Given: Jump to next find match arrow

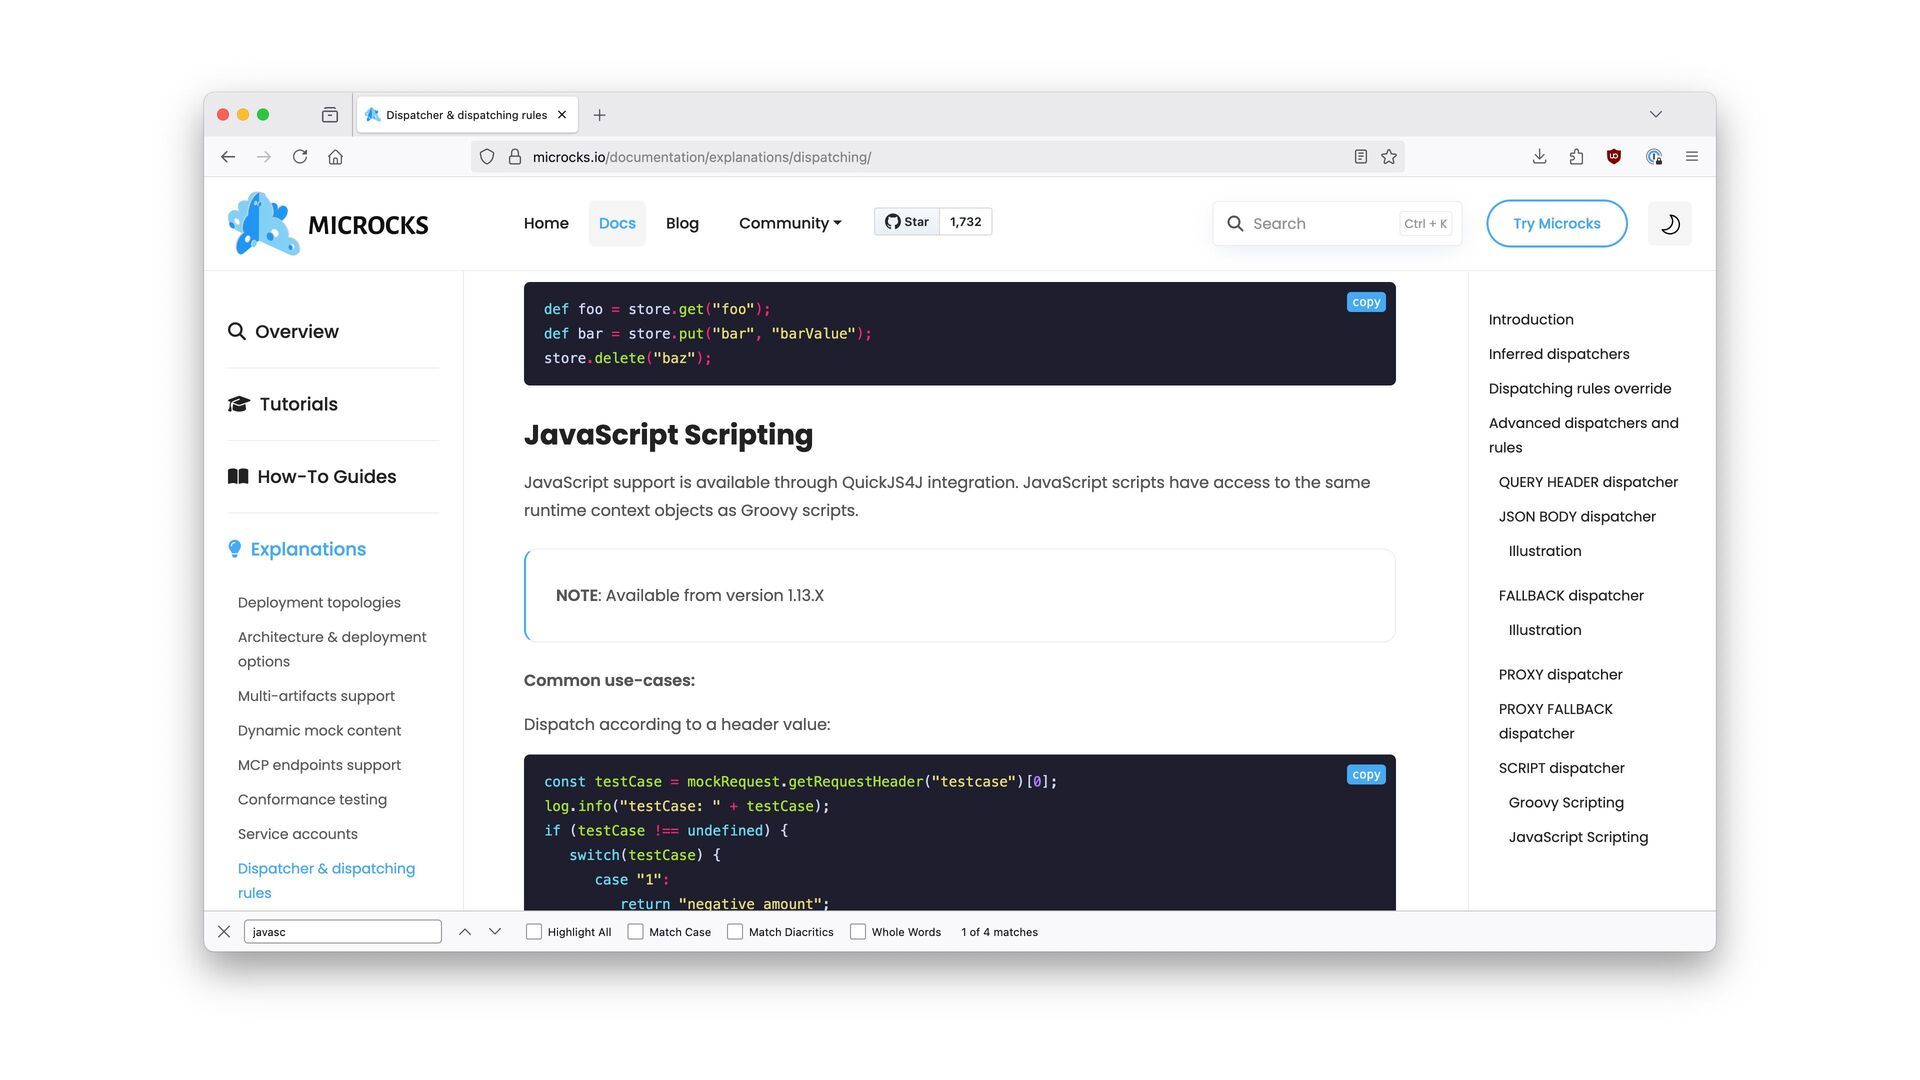Looking at the screenshot, I should (x=495, y=932).
